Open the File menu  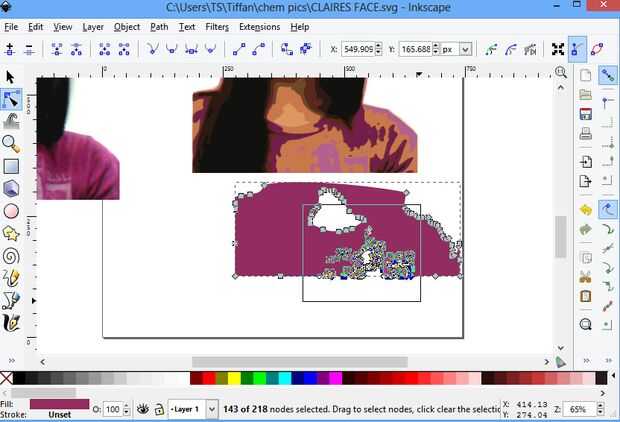[x=11, y=27]
